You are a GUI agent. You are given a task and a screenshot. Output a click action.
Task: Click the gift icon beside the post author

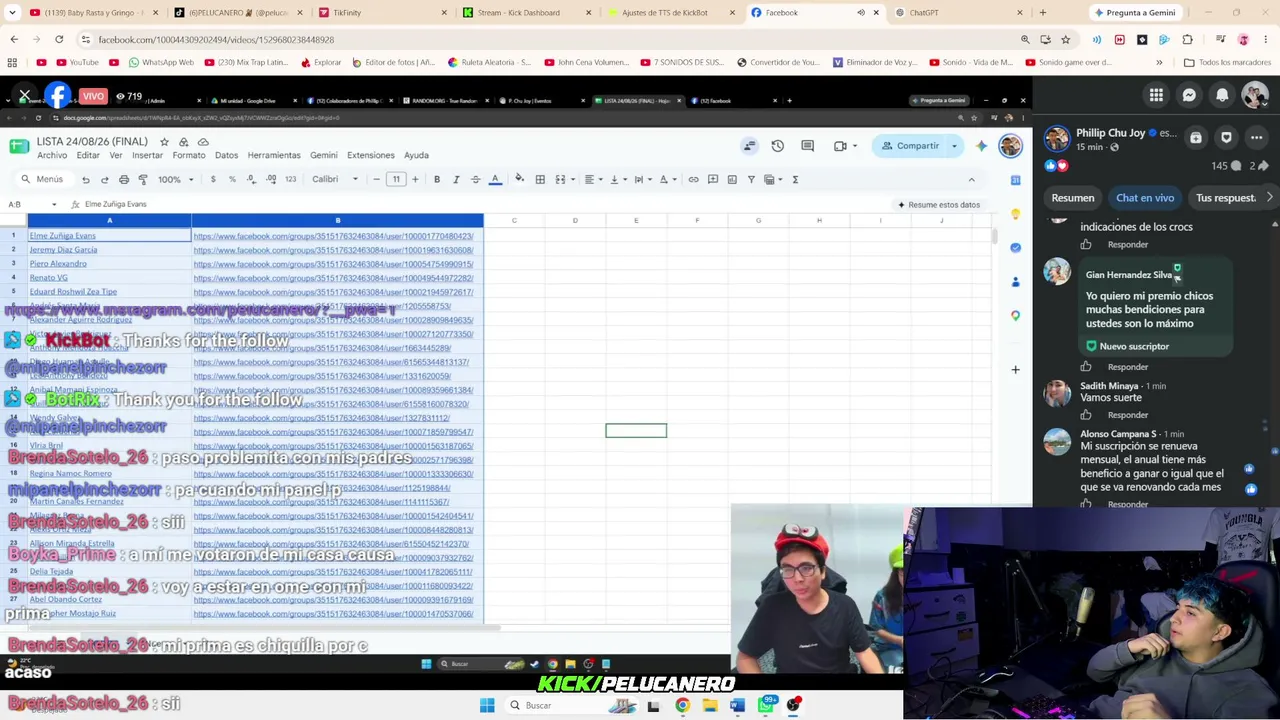pos(1196,138)
